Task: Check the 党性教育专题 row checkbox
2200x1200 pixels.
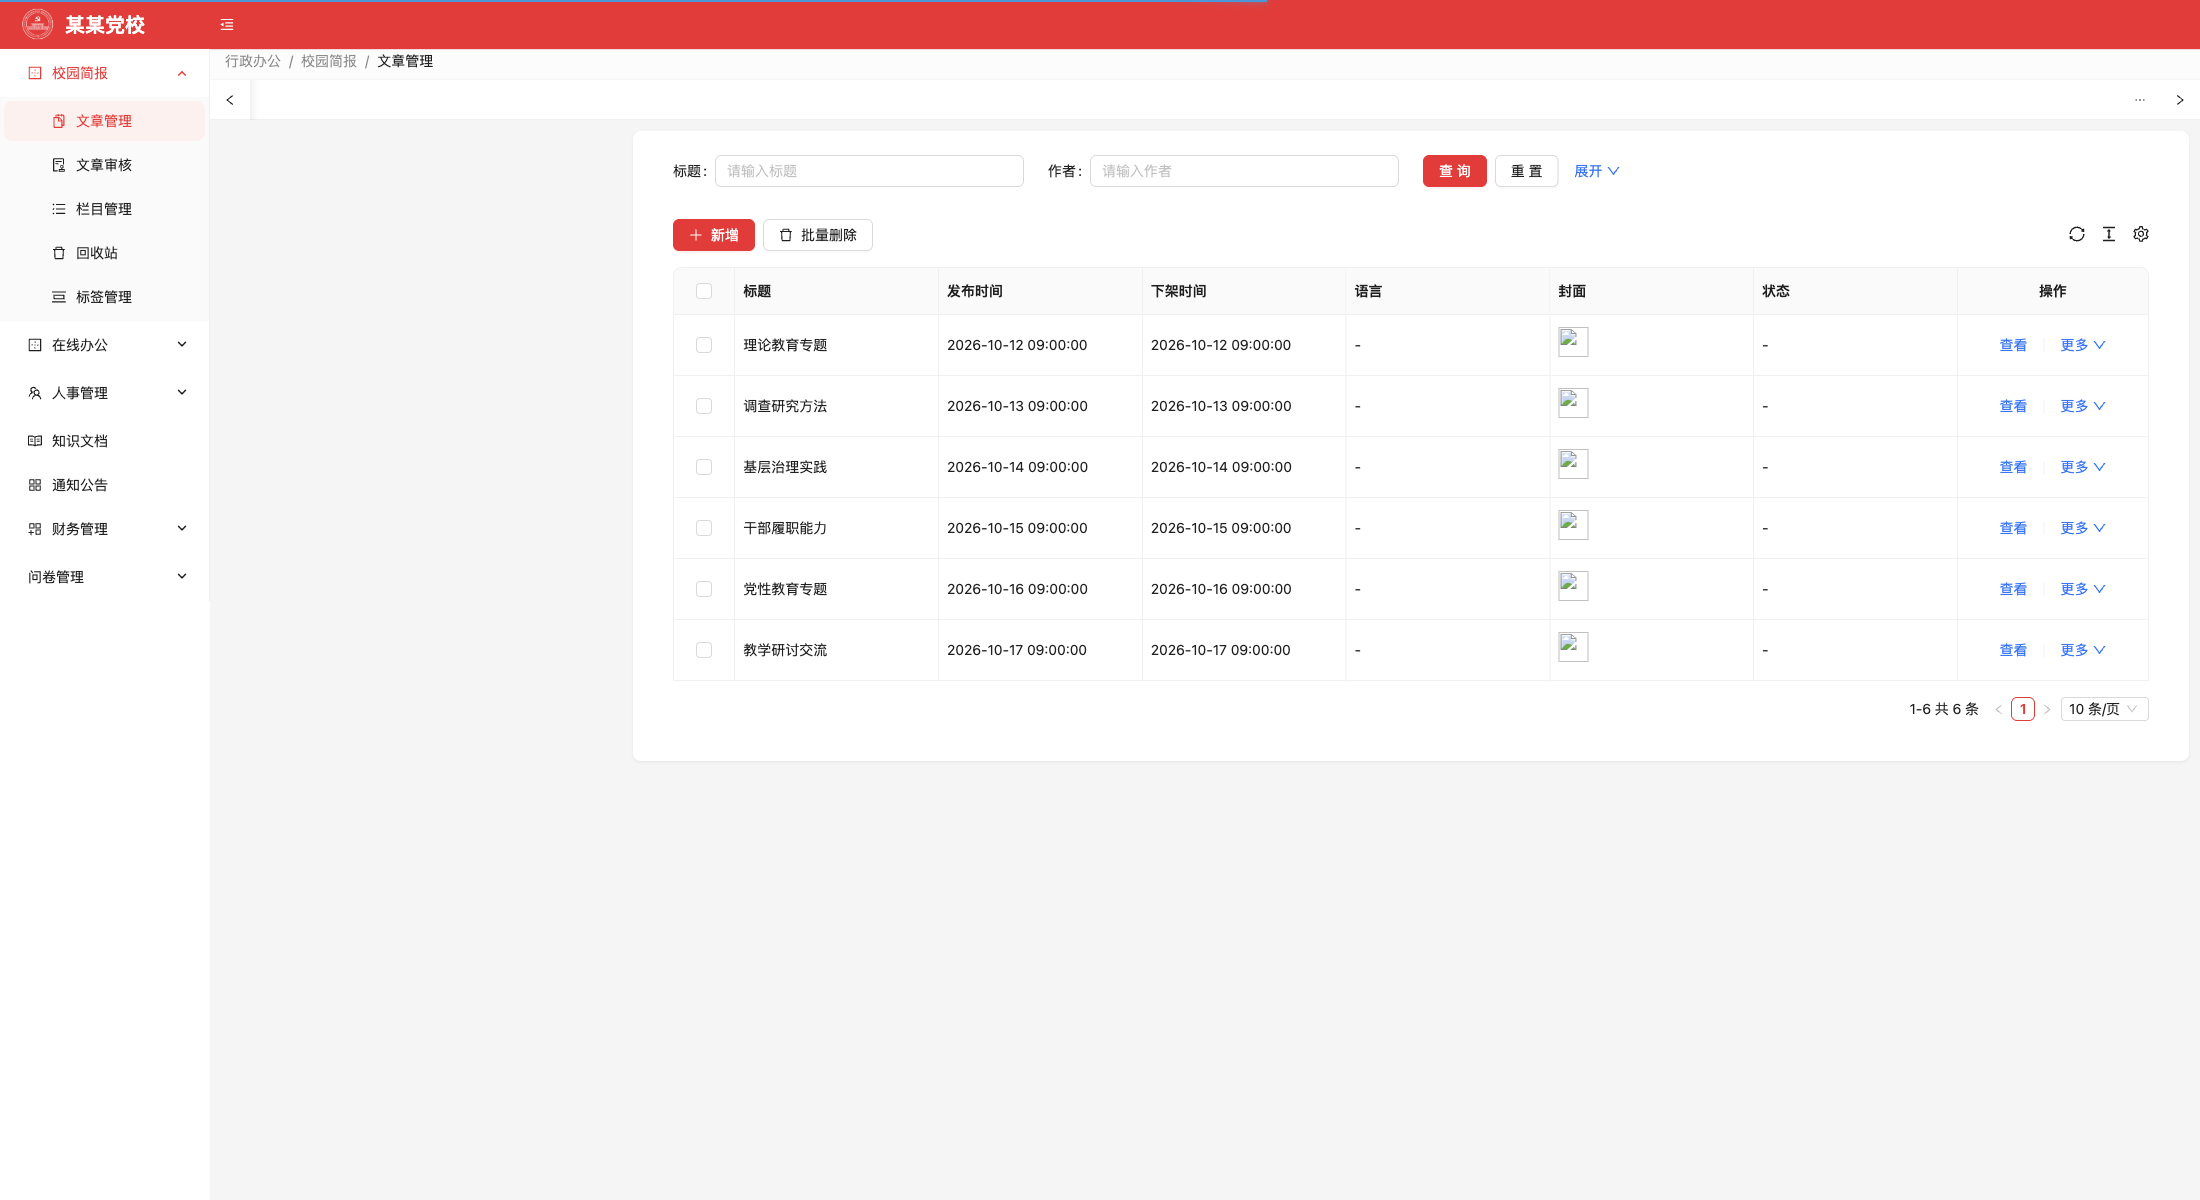Action: click(x=704, y=589)
